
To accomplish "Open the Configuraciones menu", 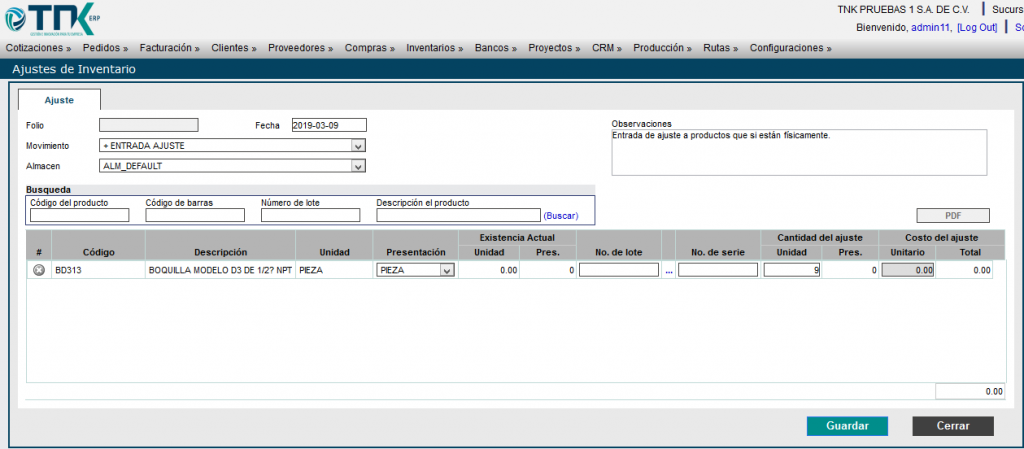I will coord(790,48).
